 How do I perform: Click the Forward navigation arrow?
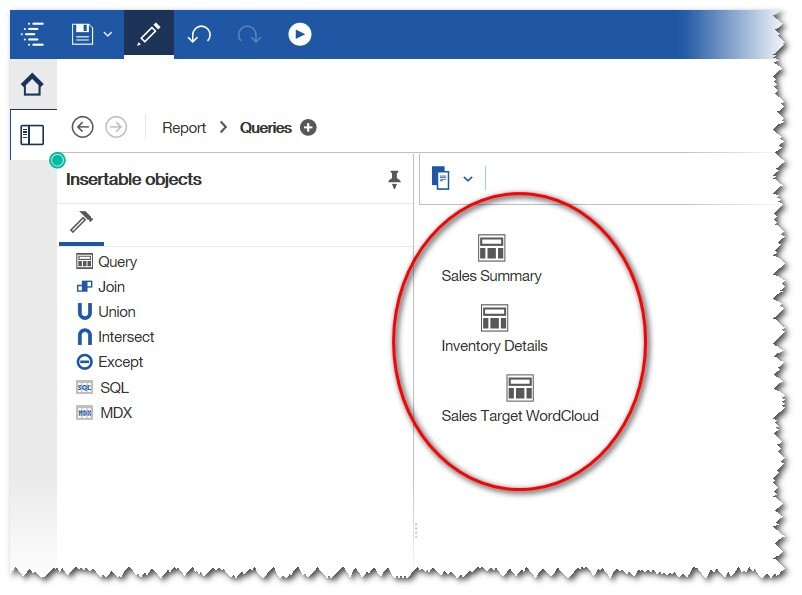116,127
